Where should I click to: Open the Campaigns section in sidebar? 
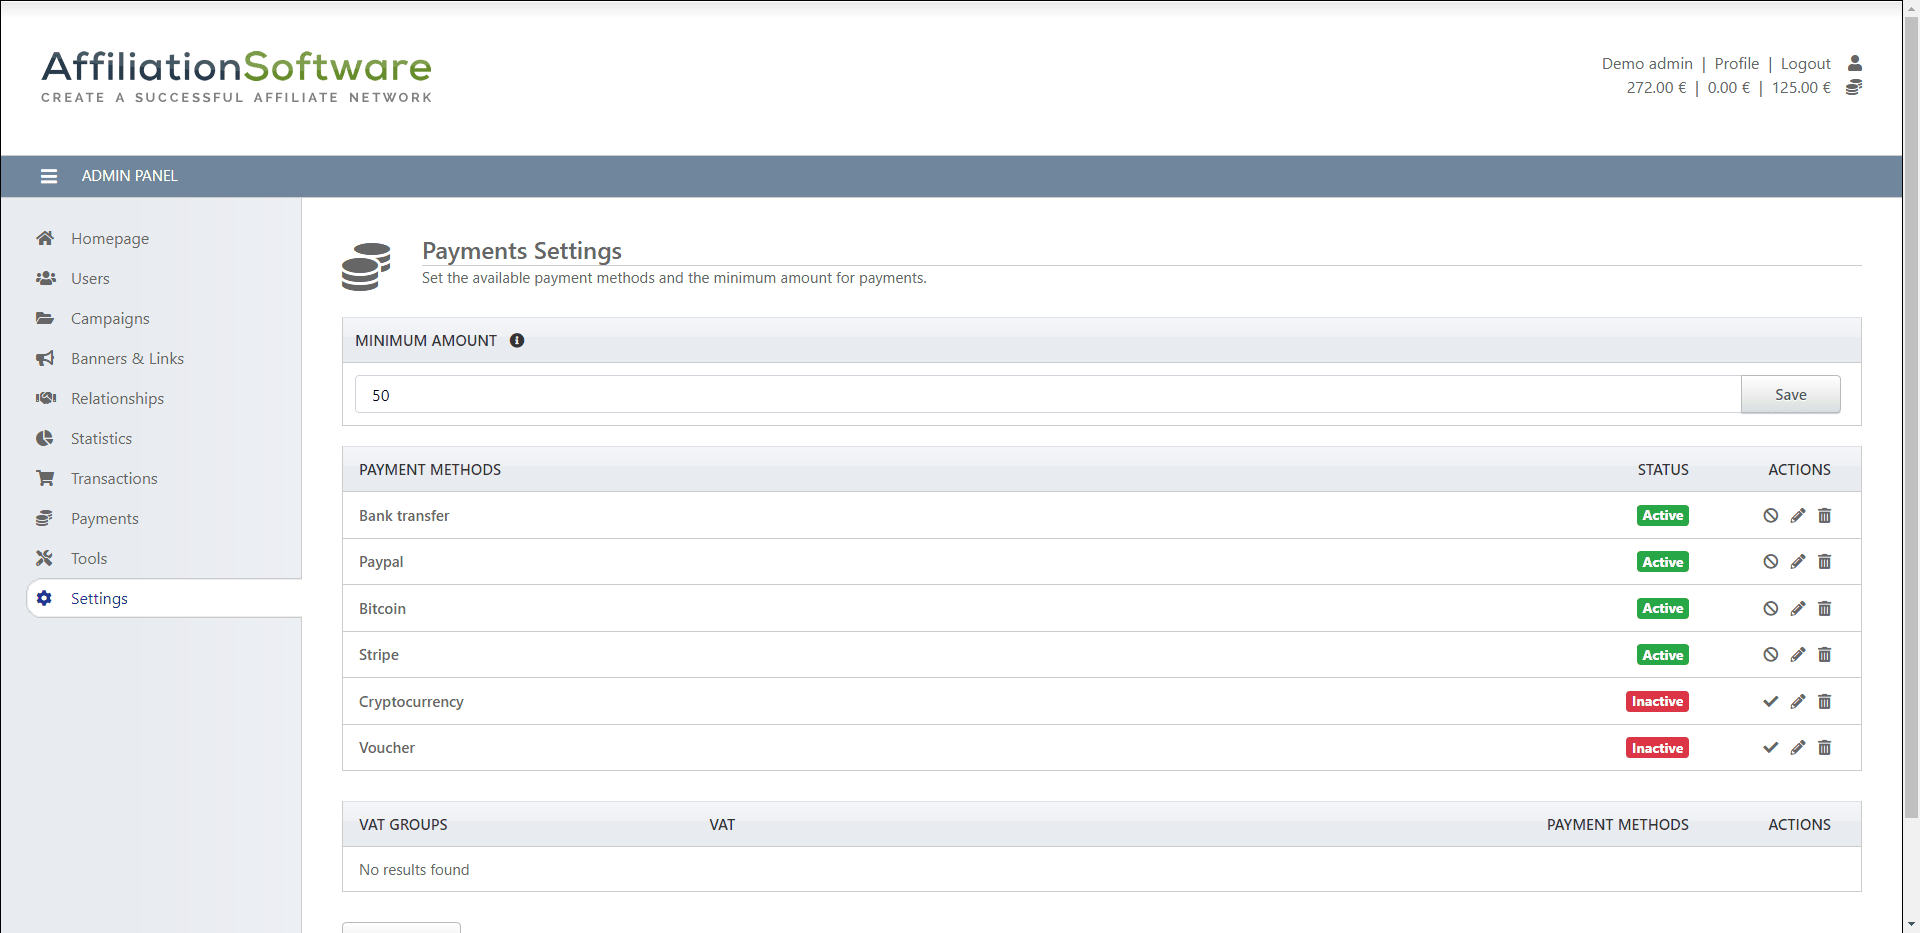pos(110,319)
